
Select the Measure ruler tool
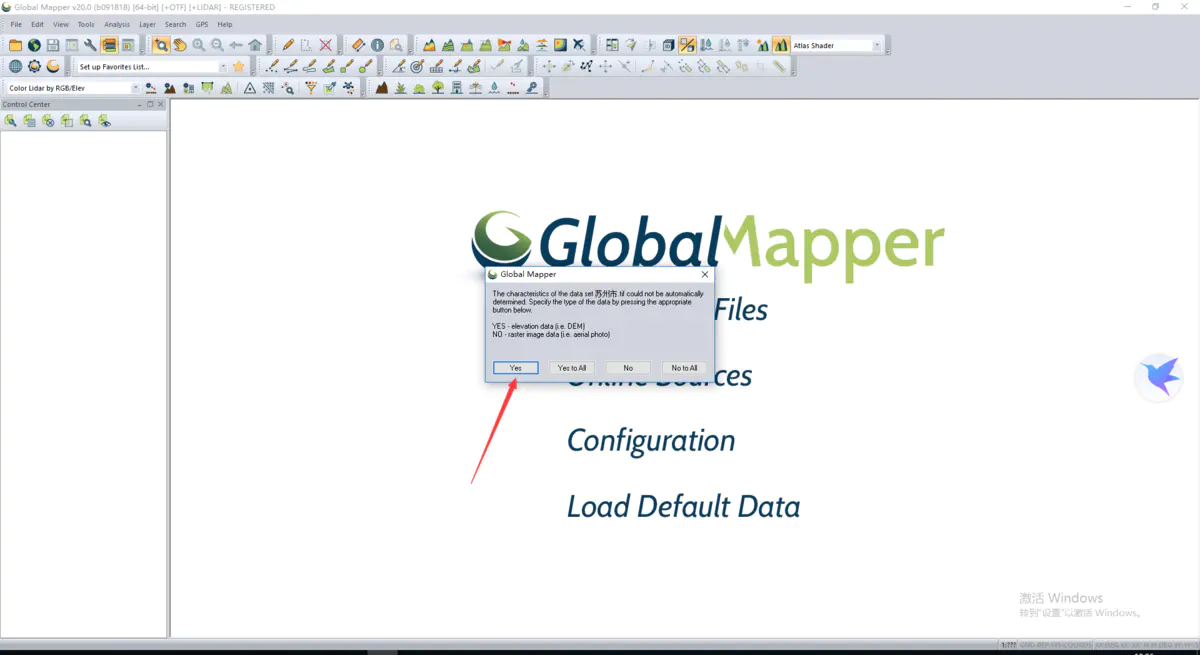point(359,45)
